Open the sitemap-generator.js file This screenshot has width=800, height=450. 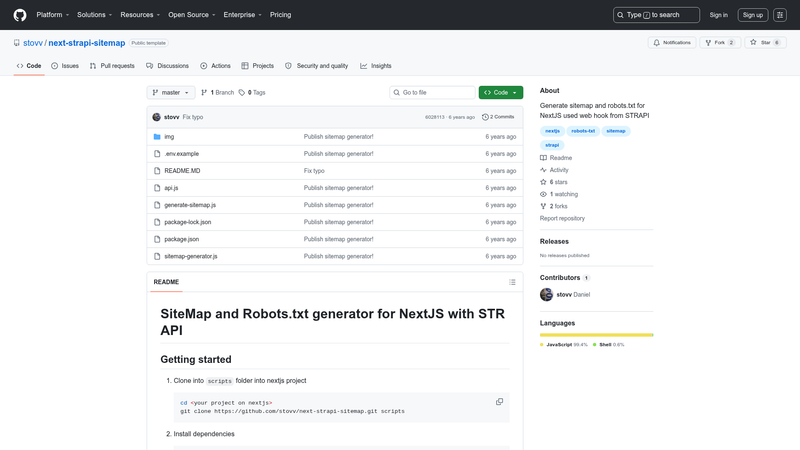(191, 256)
